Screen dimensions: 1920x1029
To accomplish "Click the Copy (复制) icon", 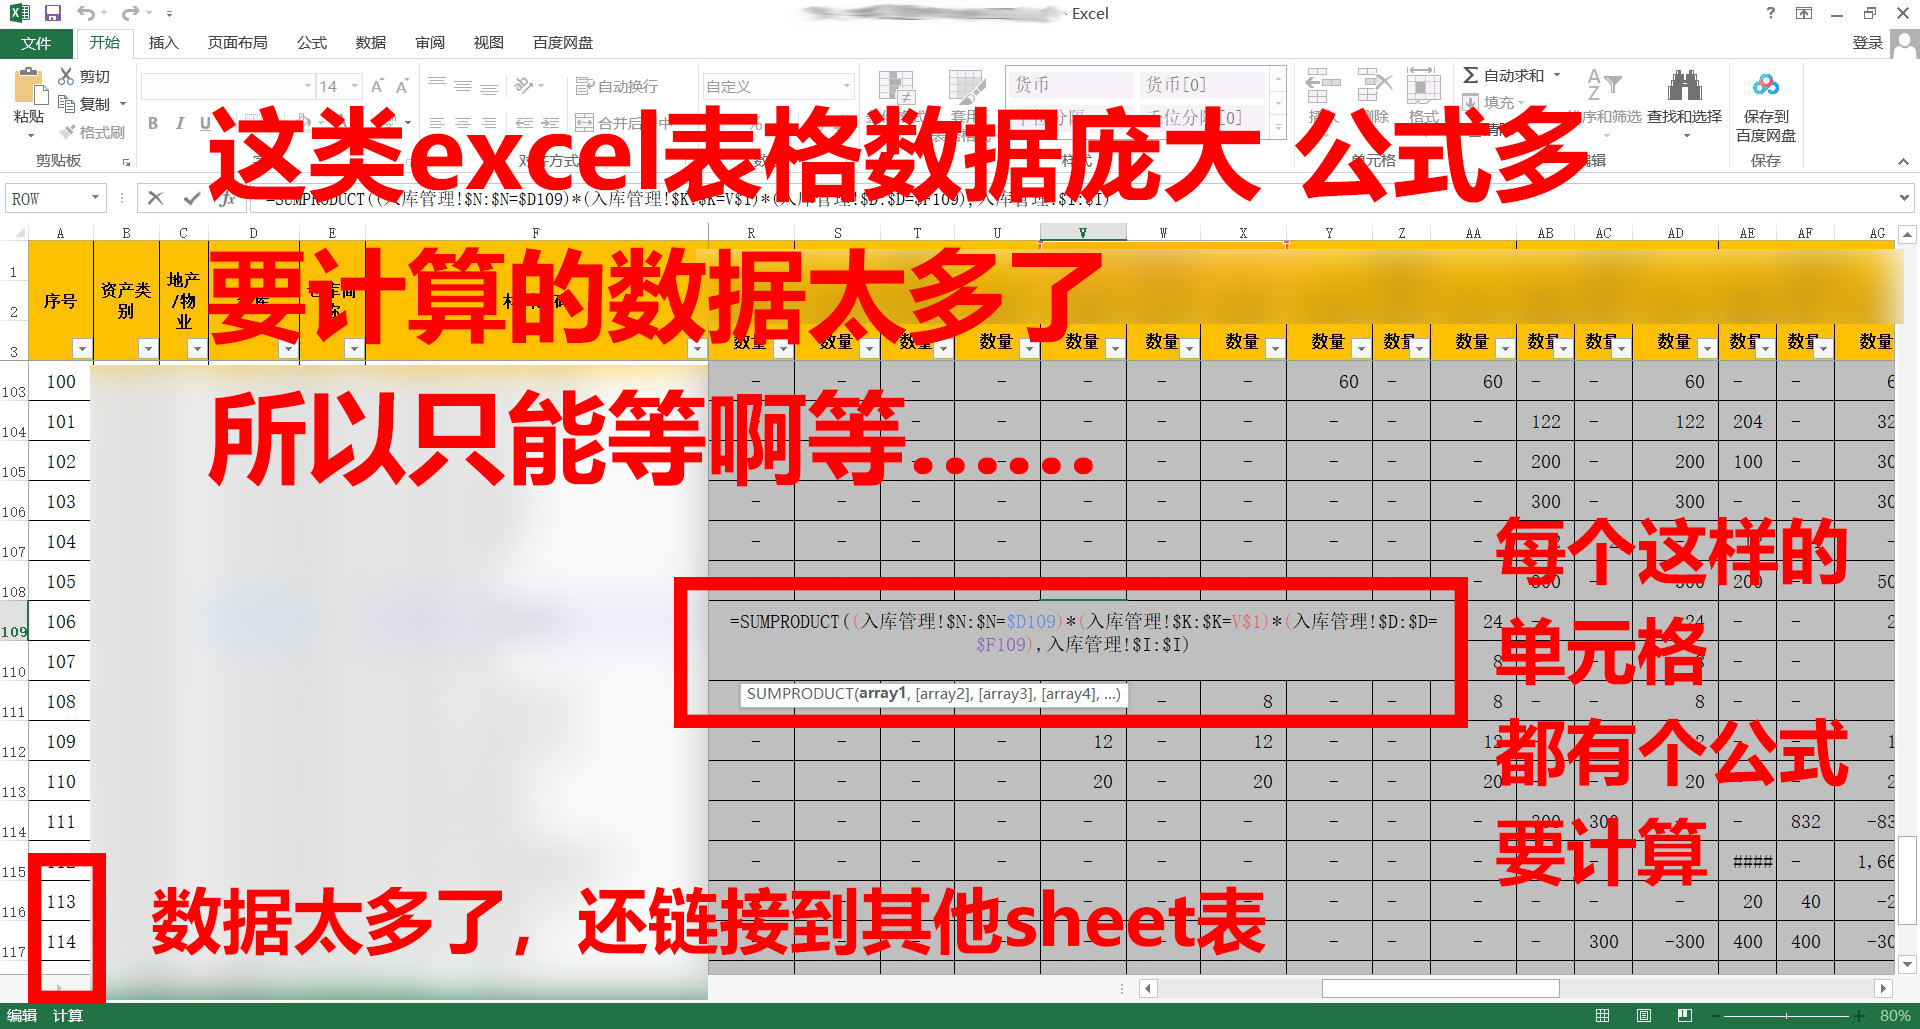I will (66, 103).
